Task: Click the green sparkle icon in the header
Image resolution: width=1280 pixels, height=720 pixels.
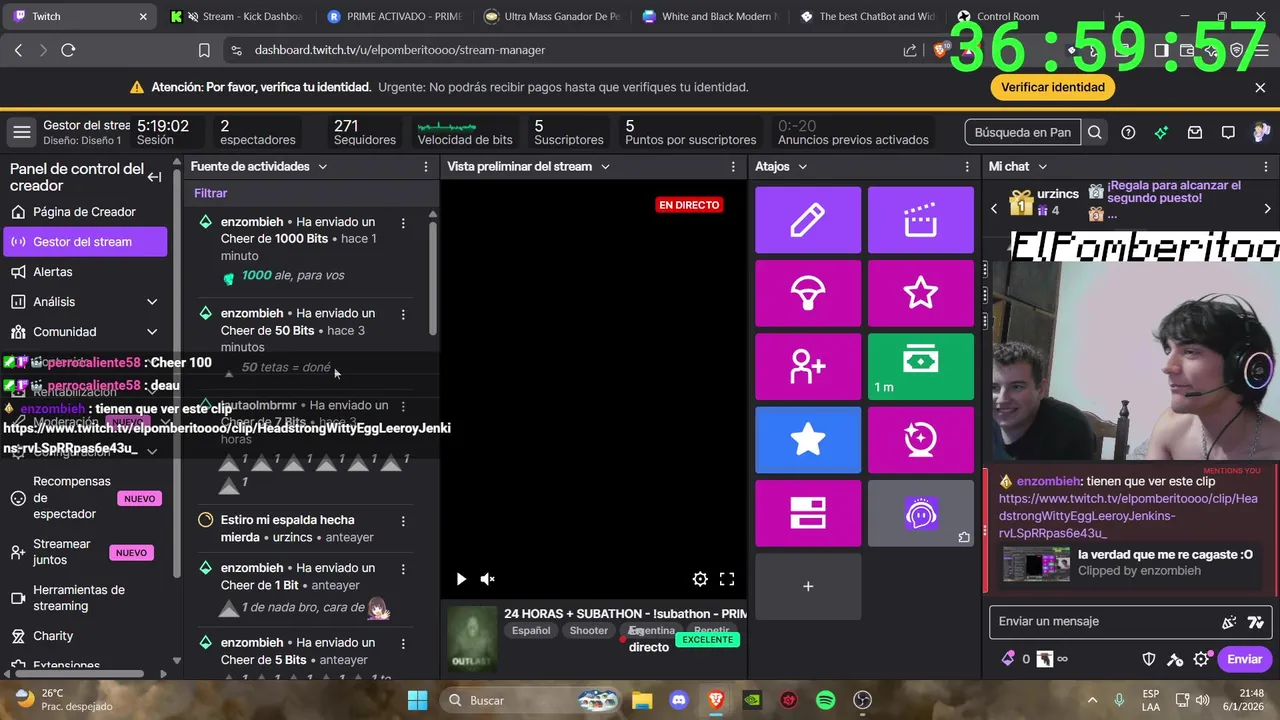Action: click(x=1161, y=132)
